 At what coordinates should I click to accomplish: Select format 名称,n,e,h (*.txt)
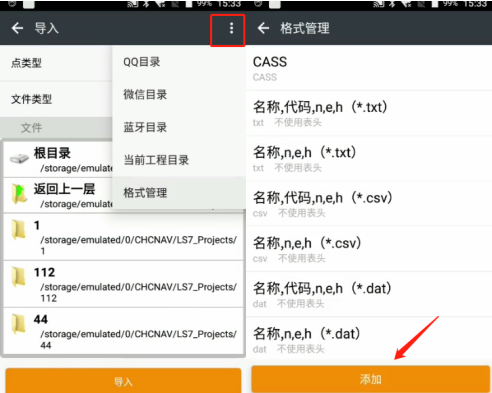click(x=369, y=159)
